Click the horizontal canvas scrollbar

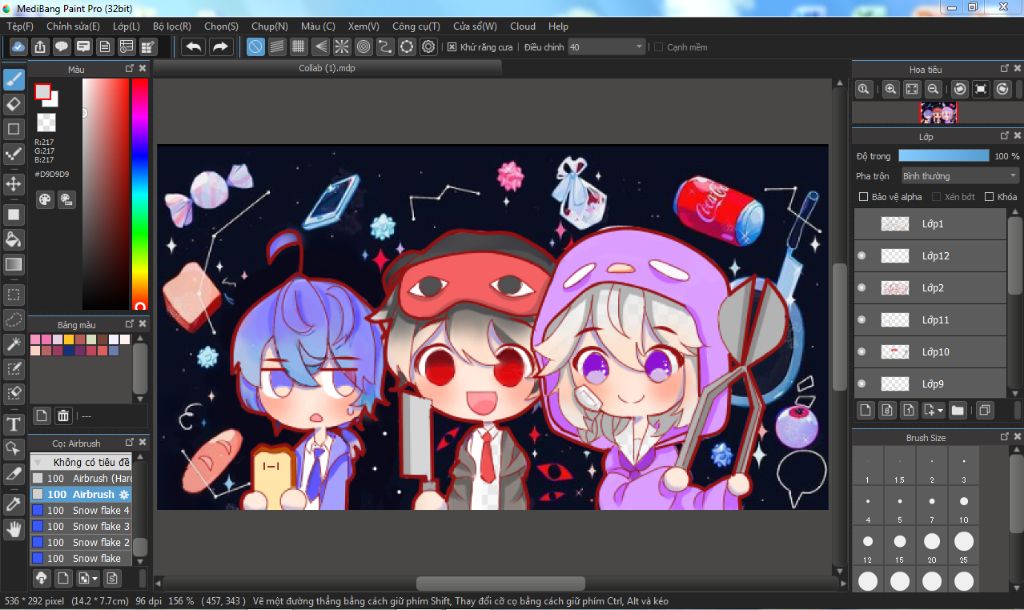pyautogui.click(x=500, y=582)
